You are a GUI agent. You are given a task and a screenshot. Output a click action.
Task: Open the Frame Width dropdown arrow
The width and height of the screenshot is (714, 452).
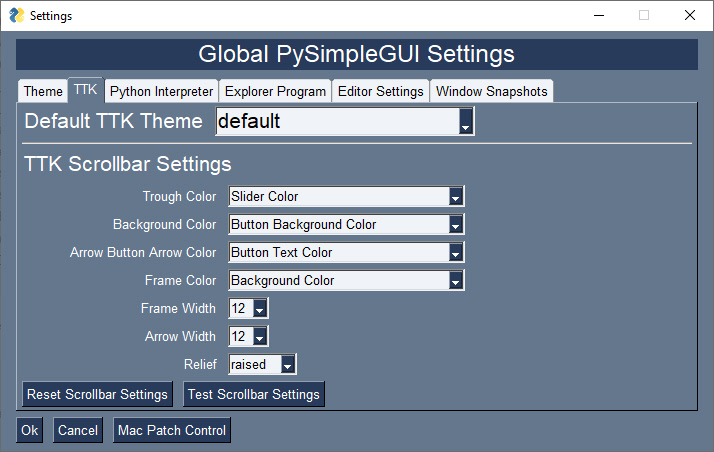tap(260, 308)
